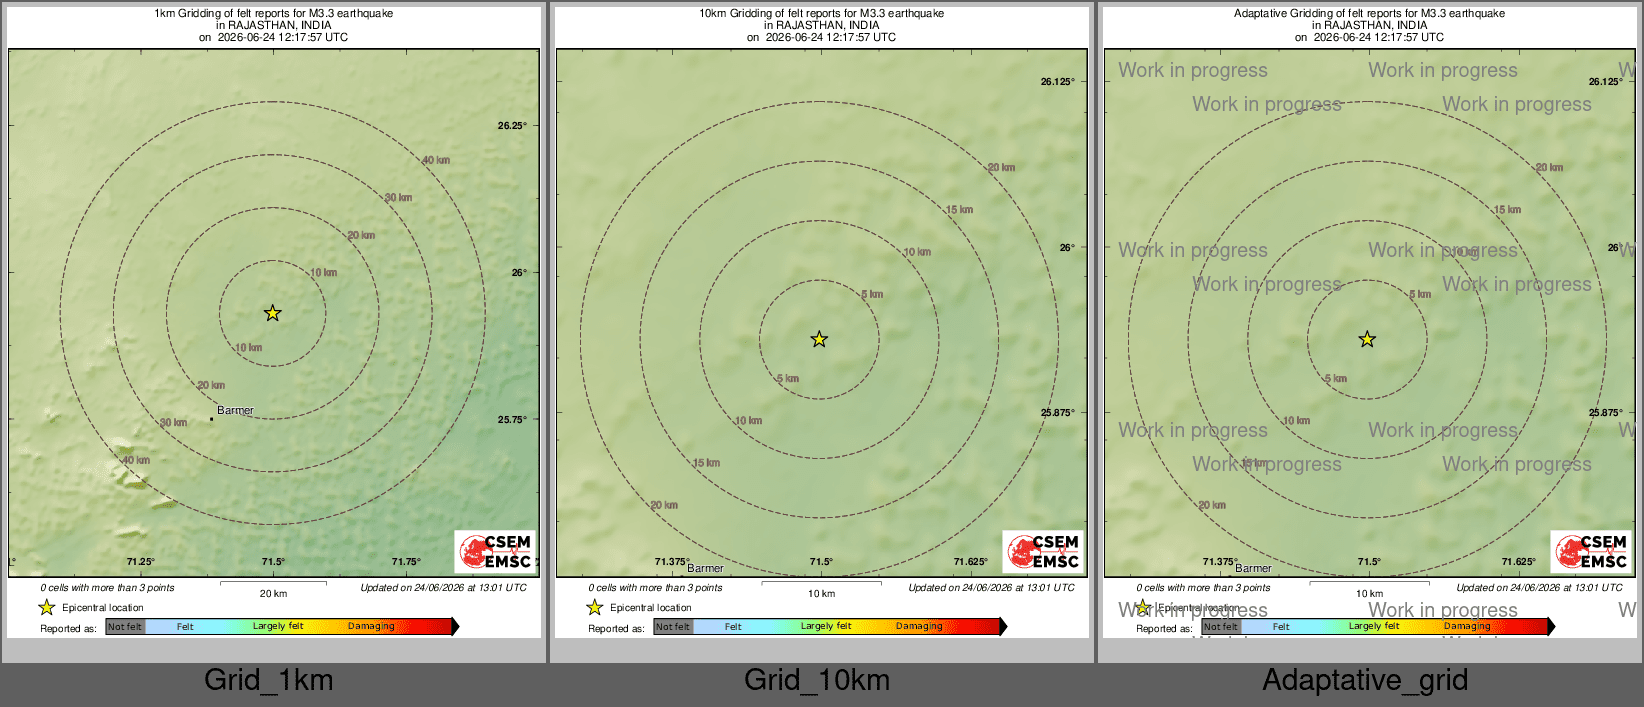Screen dimensions: 1644x707
Task: Click the CSEM EMSC logo on the Grid_1km map
Action: coord(496,552)
